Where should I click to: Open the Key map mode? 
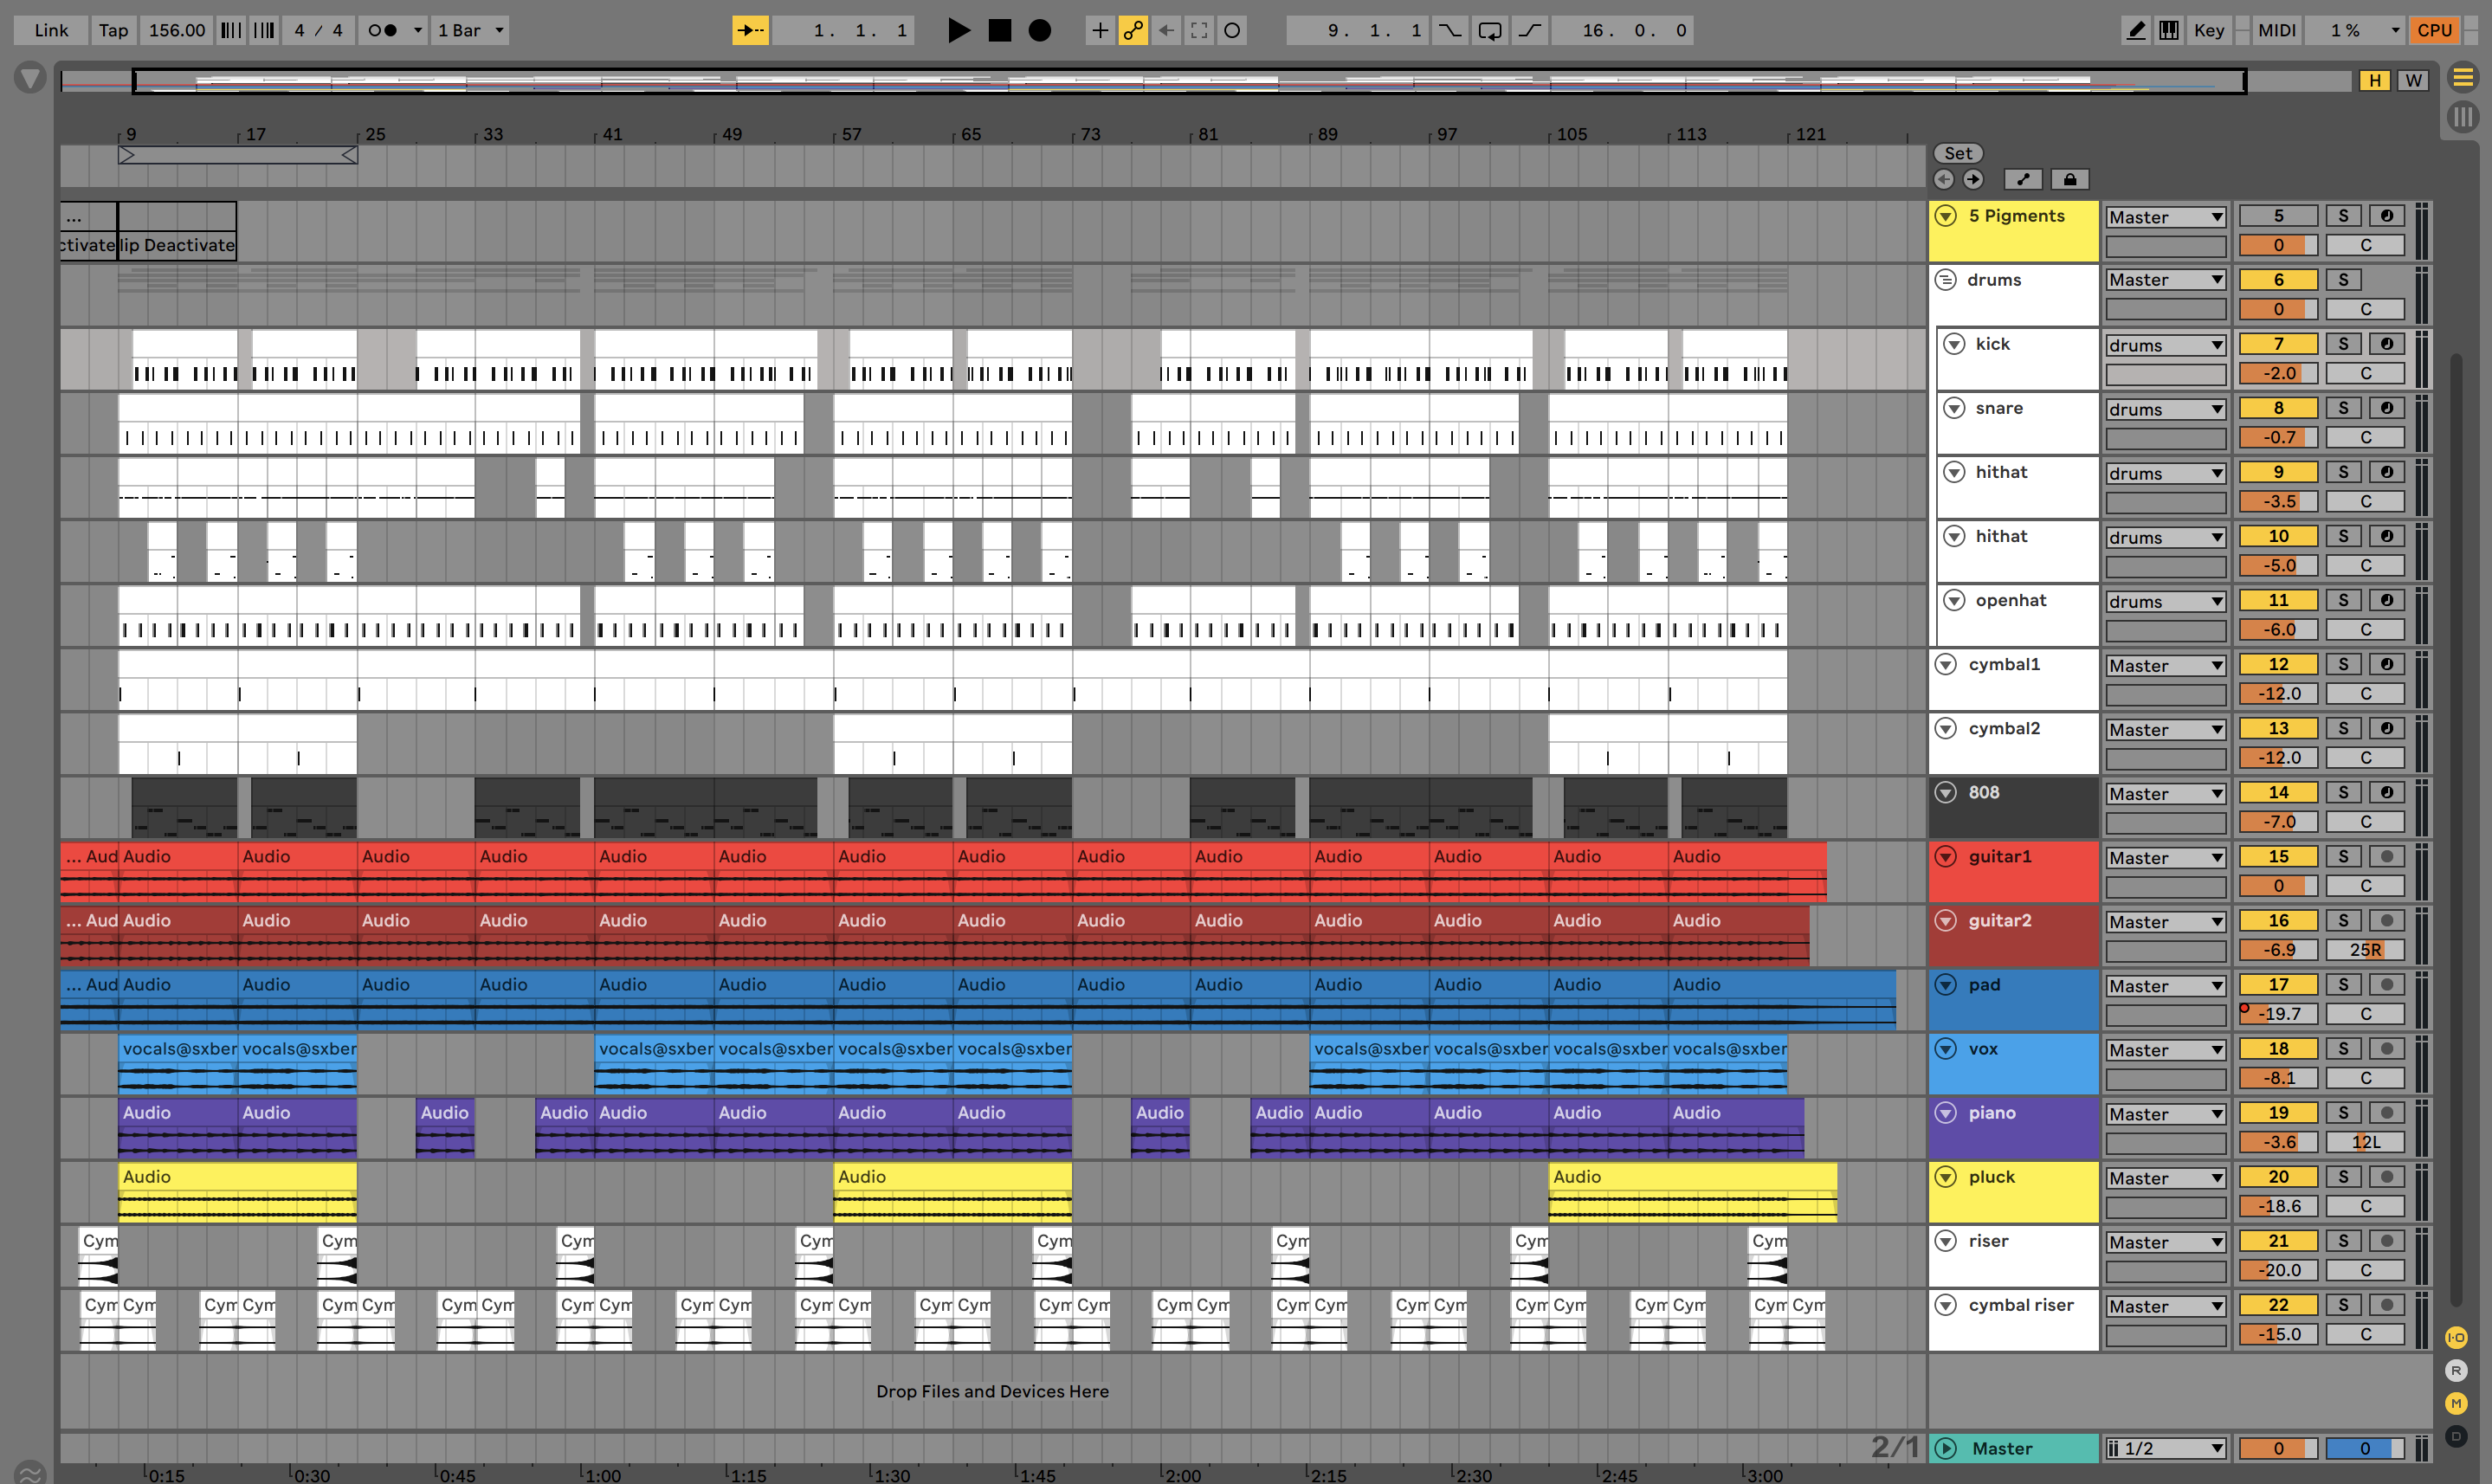coord(2208,30)
